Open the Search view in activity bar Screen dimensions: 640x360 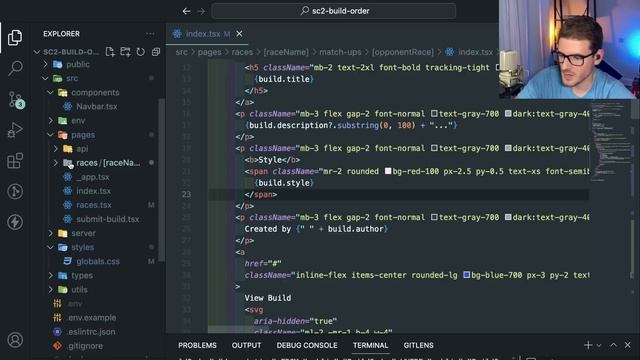(15, 68)
